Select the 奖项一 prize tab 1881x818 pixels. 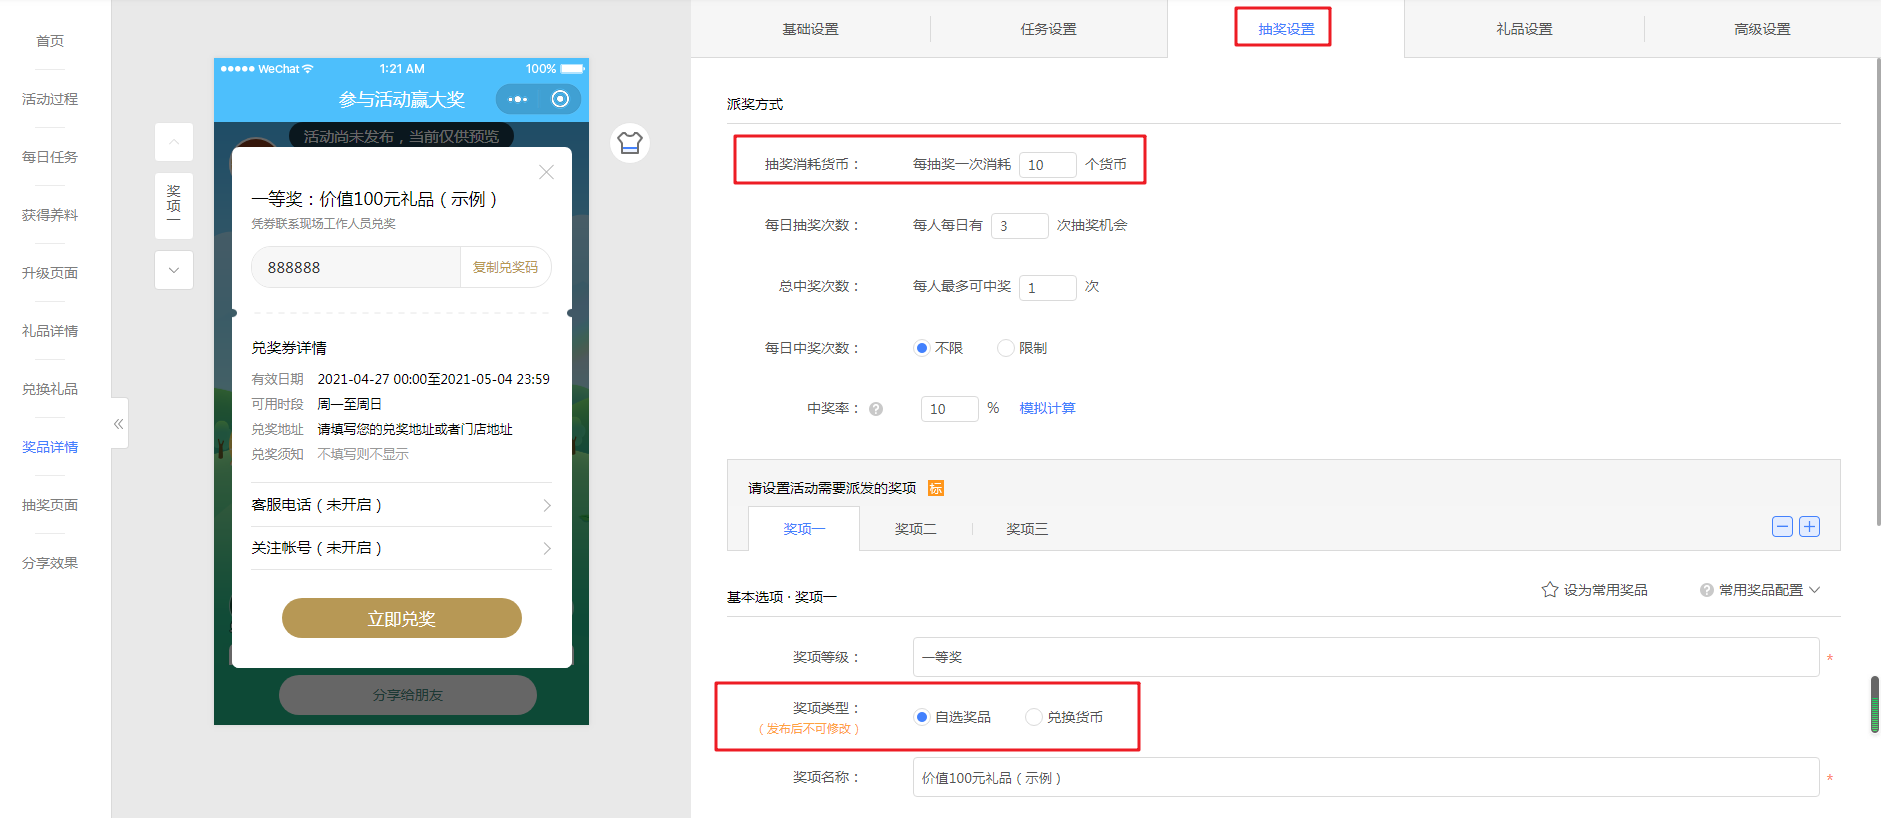(x=804, y=529)
